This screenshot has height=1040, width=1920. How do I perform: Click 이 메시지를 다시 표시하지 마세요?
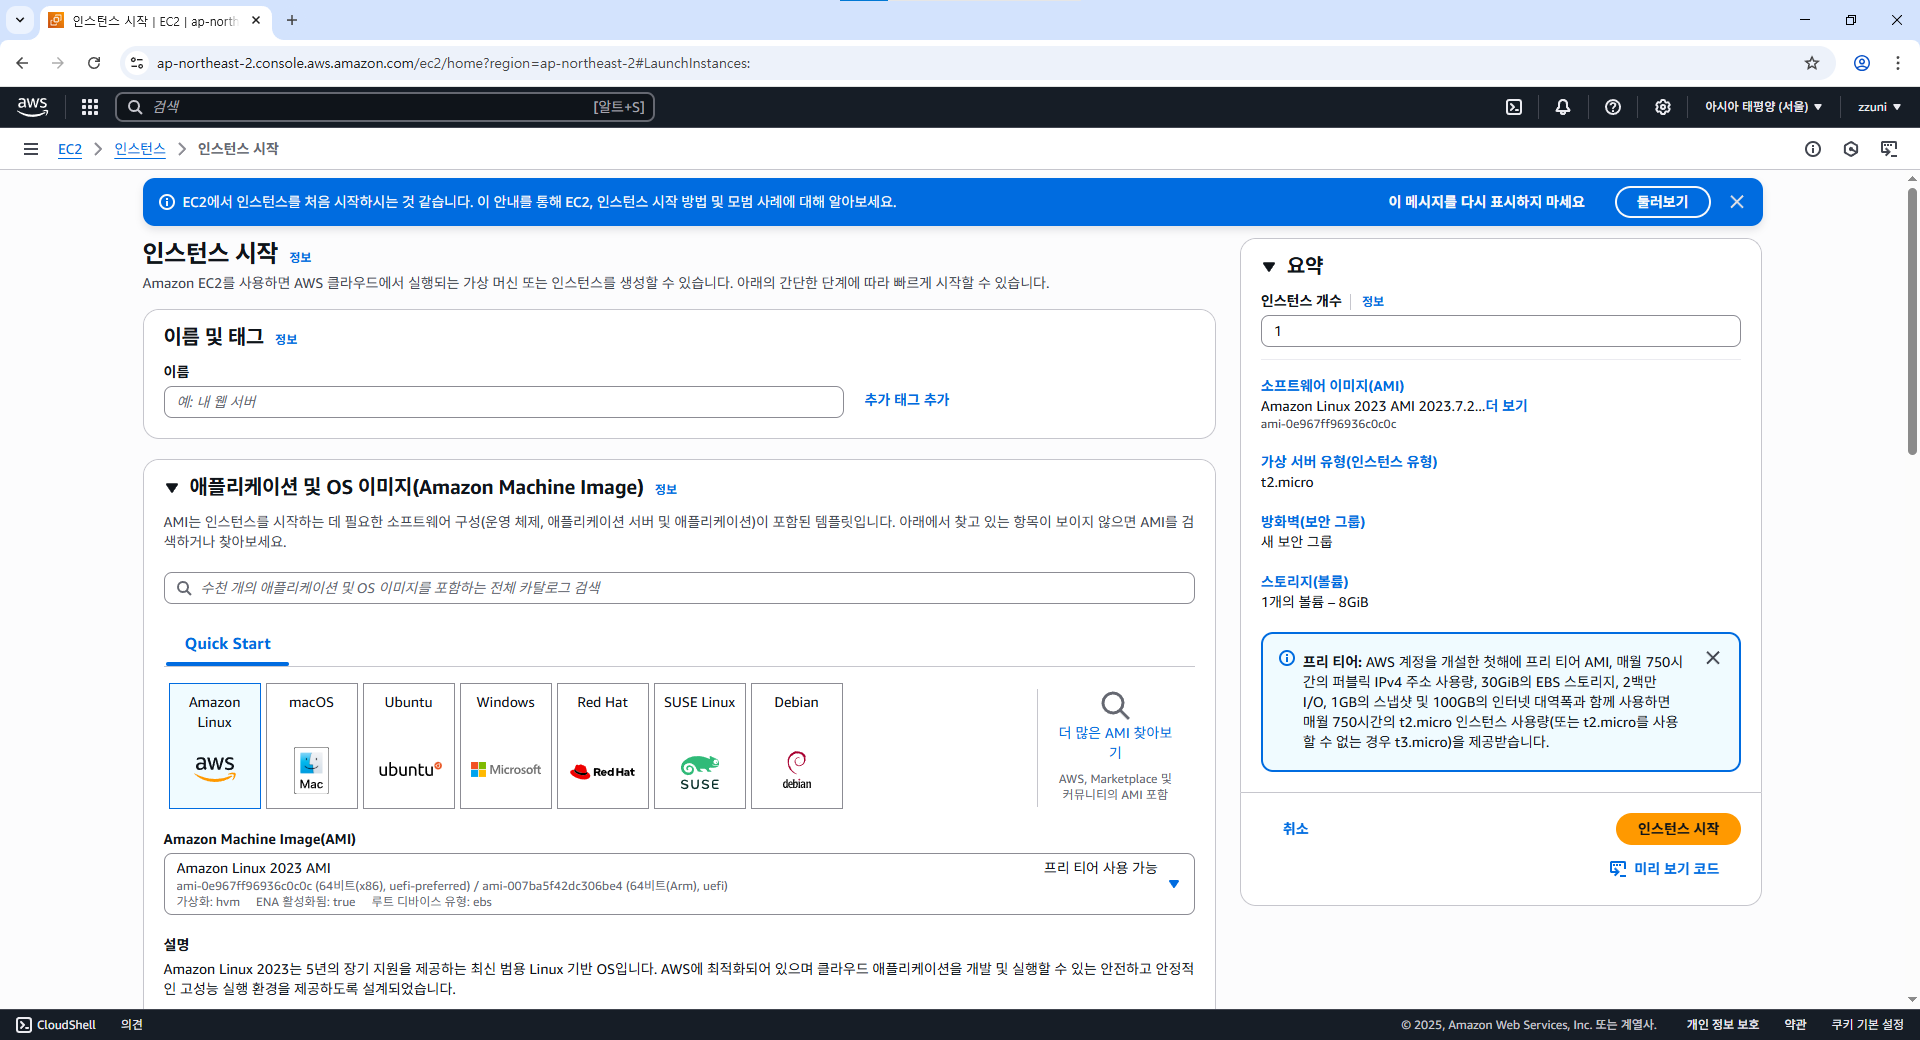tap(1486, 202)
